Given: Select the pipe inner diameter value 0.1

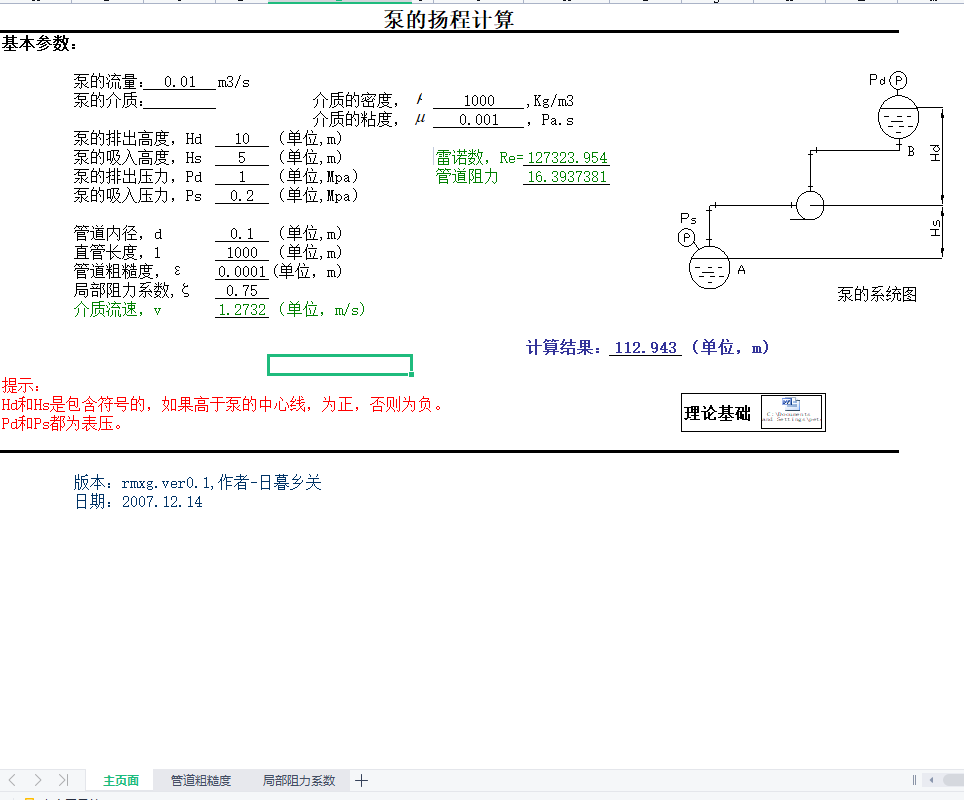Looking at the screenshot, I should [x=242, y=234].
